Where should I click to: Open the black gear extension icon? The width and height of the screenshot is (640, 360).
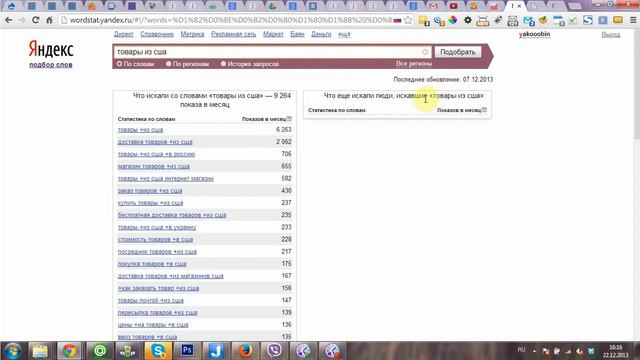(x=468, y=20)
